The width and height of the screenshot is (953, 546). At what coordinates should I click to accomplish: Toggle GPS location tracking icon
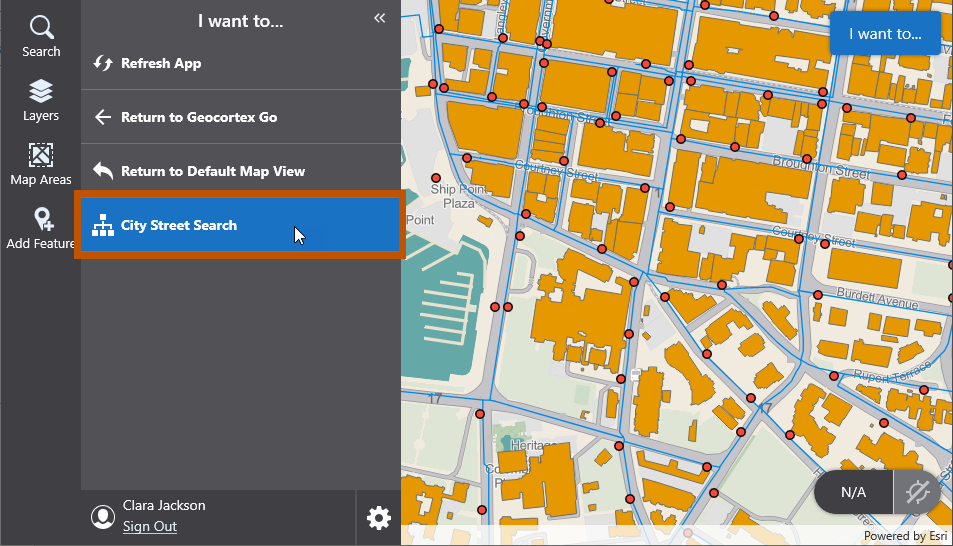pyautogui.click(x=915, y=492)
